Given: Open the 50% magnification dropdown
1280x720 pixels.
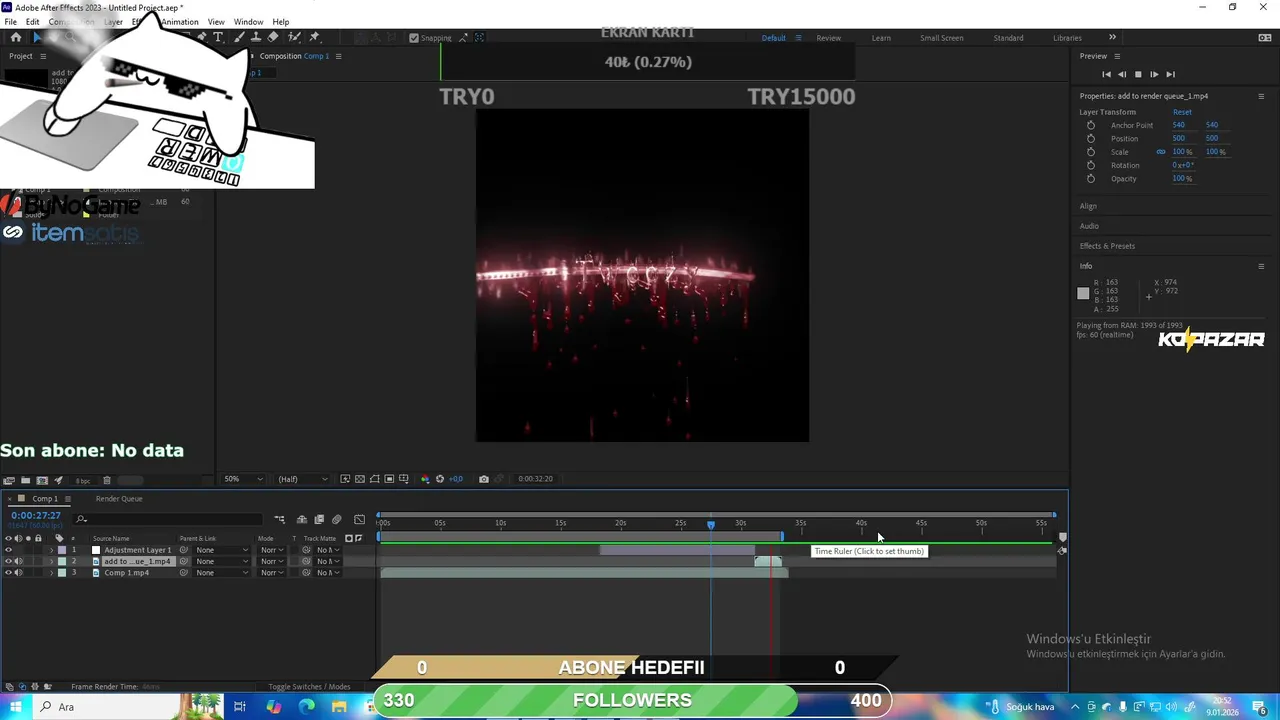Looking at the screenshot, I should [x=243, y=479].
